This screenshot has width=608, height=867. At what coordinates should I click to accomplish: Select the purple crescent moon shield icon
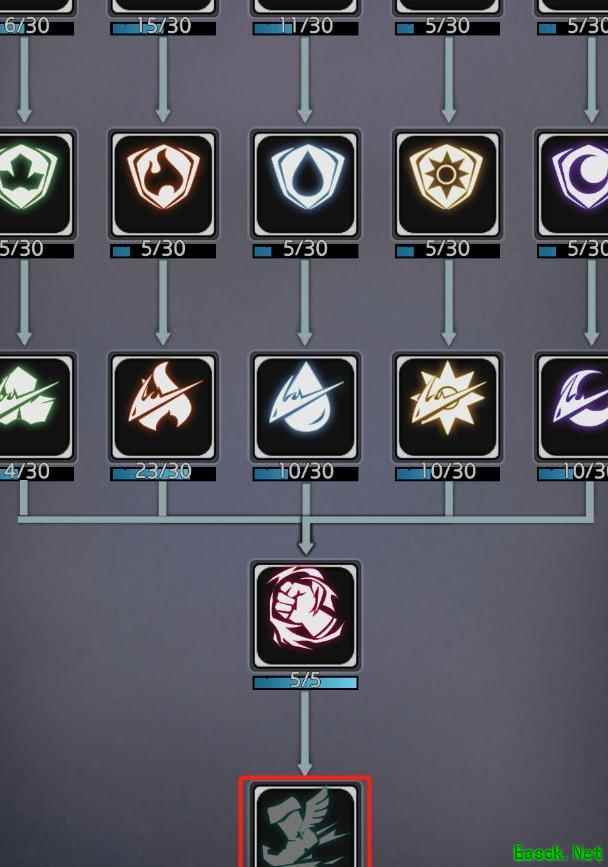(x=572, y=185)
